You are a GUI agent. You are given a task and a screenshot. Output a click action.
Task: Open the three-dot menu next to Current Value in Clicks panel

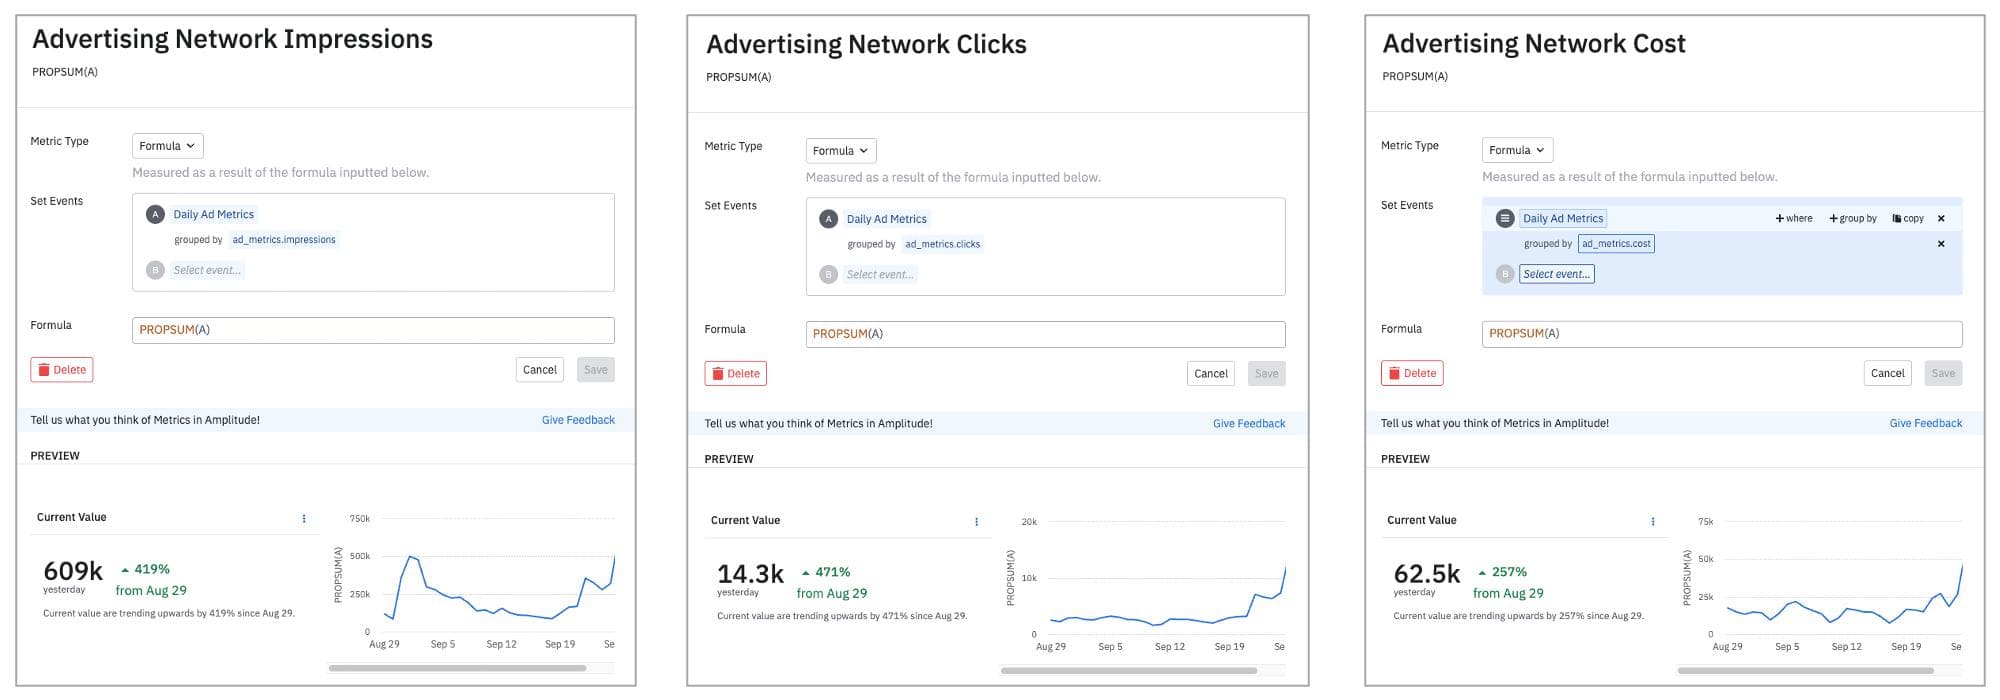coord(977,521)
